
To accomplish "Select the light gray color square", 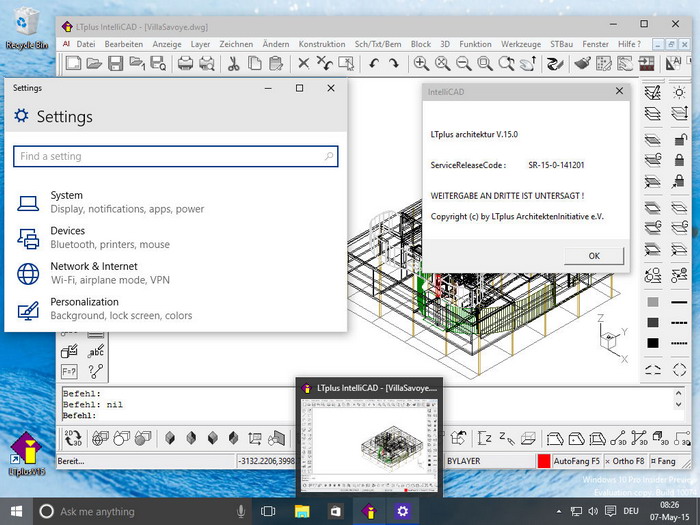I will (653, 302).
